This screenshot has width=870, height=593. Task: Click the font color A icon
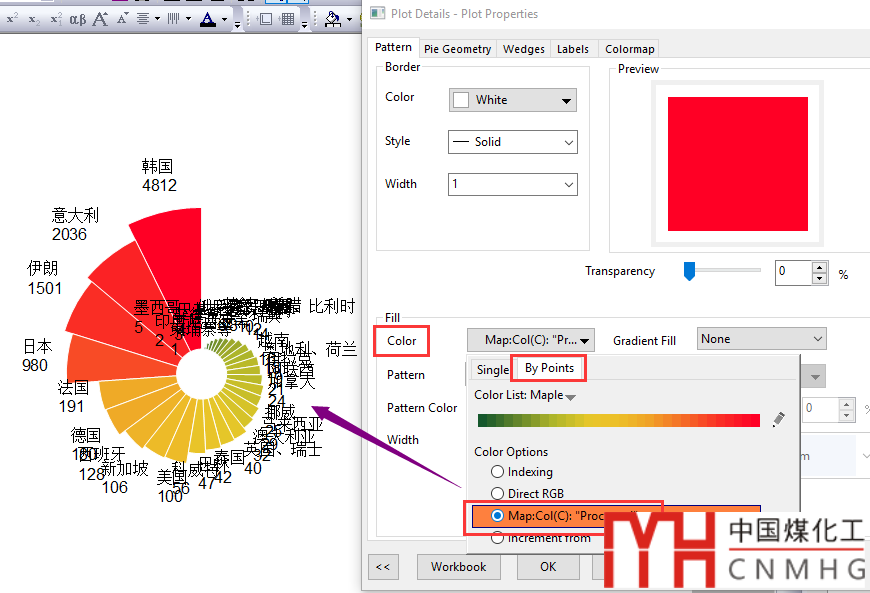pos(208,19)
